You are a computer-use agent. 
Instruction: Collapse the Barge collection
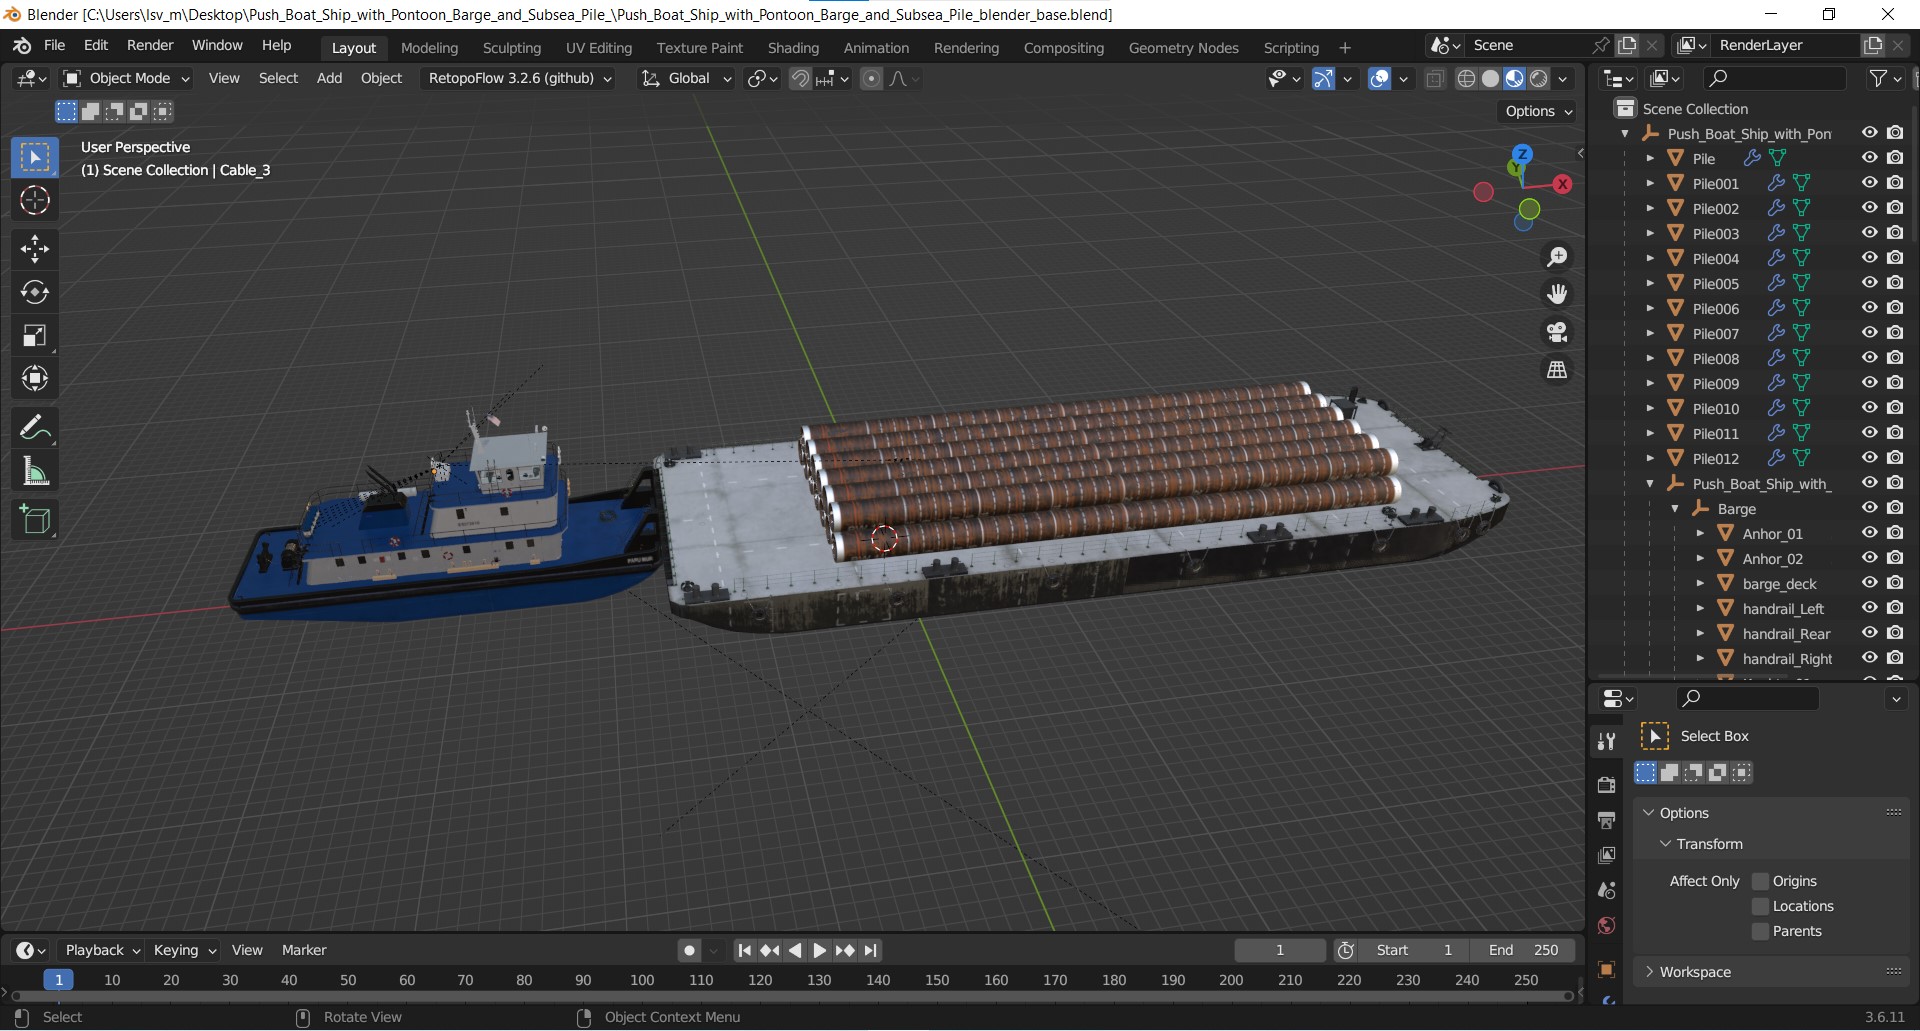tap(1675, 508)
